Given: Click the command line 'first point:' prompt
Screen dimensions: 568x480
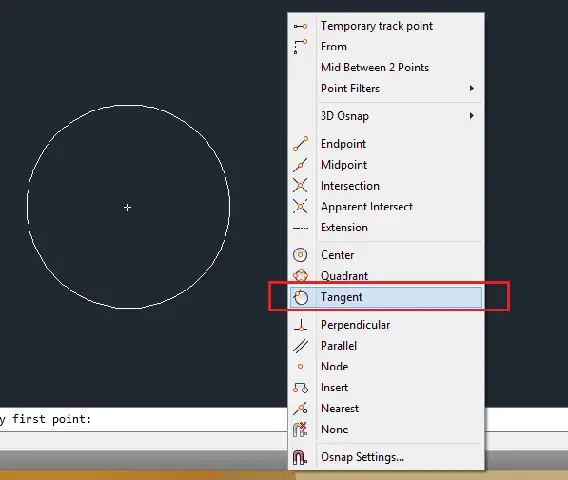Looking at the screenshot, I should tap(51, 419).
